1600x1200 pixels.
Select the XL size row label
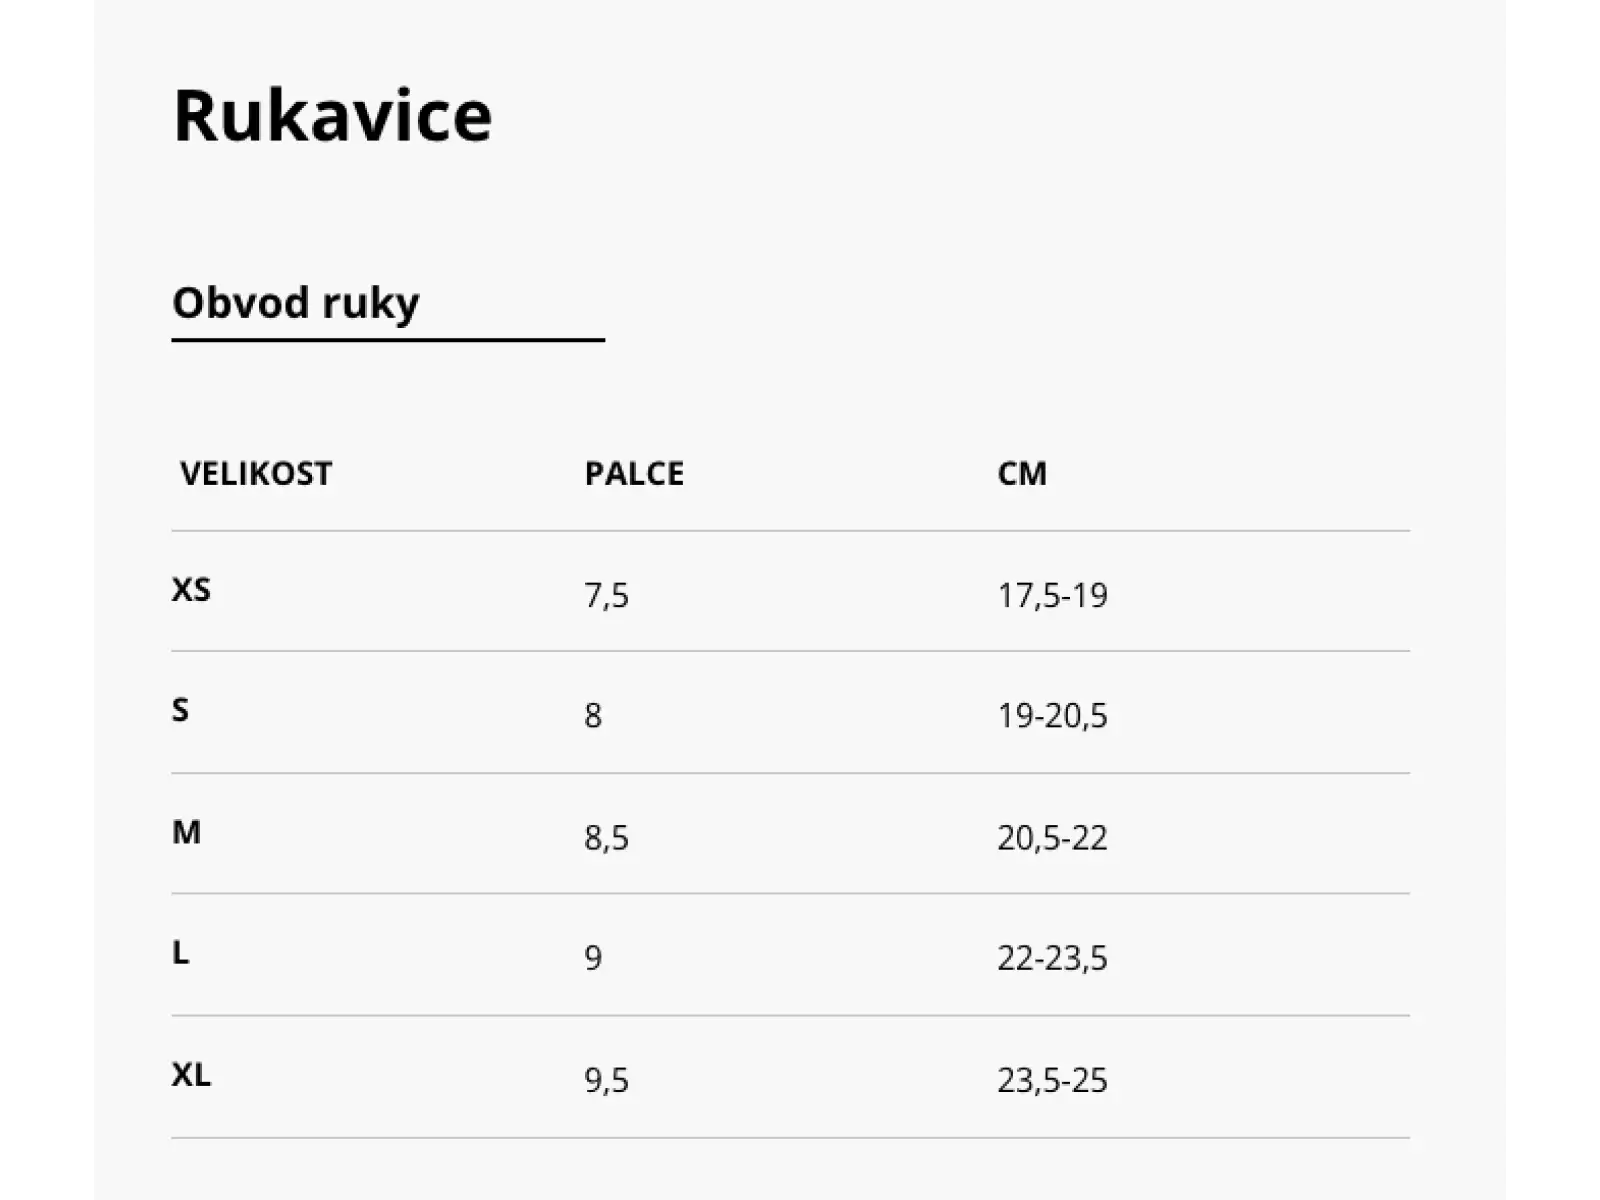(191, 1075)
